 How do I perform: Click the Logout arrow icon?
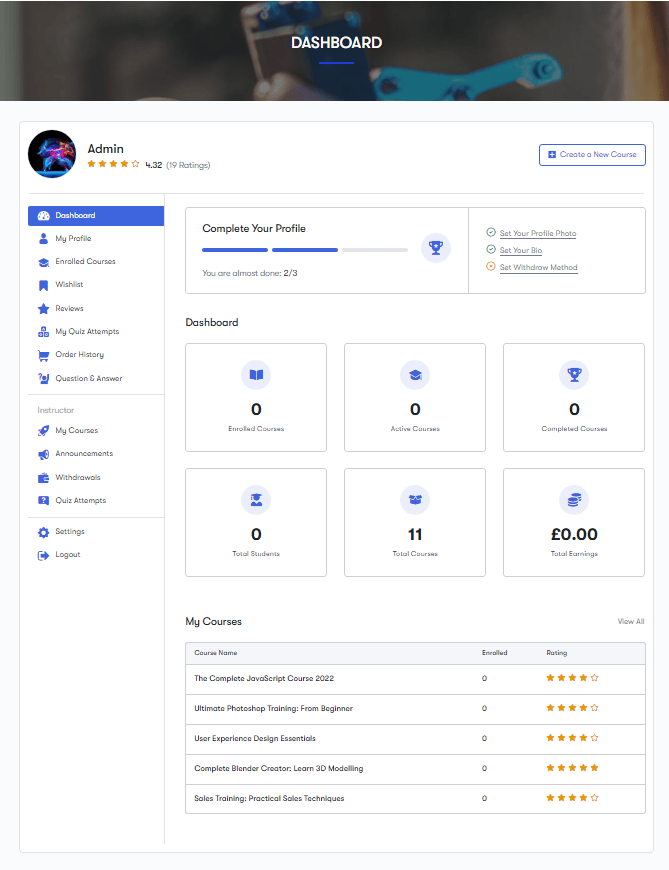[43, 555]
